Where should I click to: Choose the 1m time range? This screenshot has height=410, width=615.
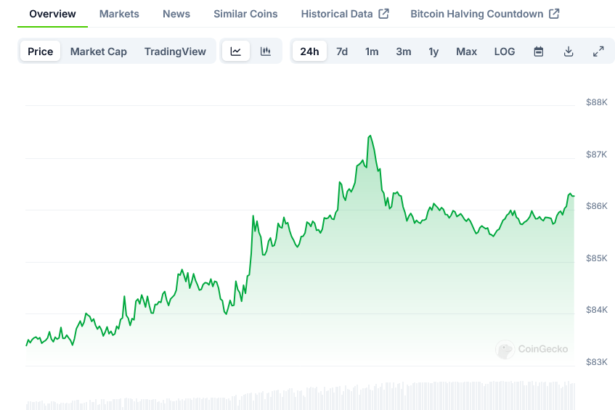372,51
